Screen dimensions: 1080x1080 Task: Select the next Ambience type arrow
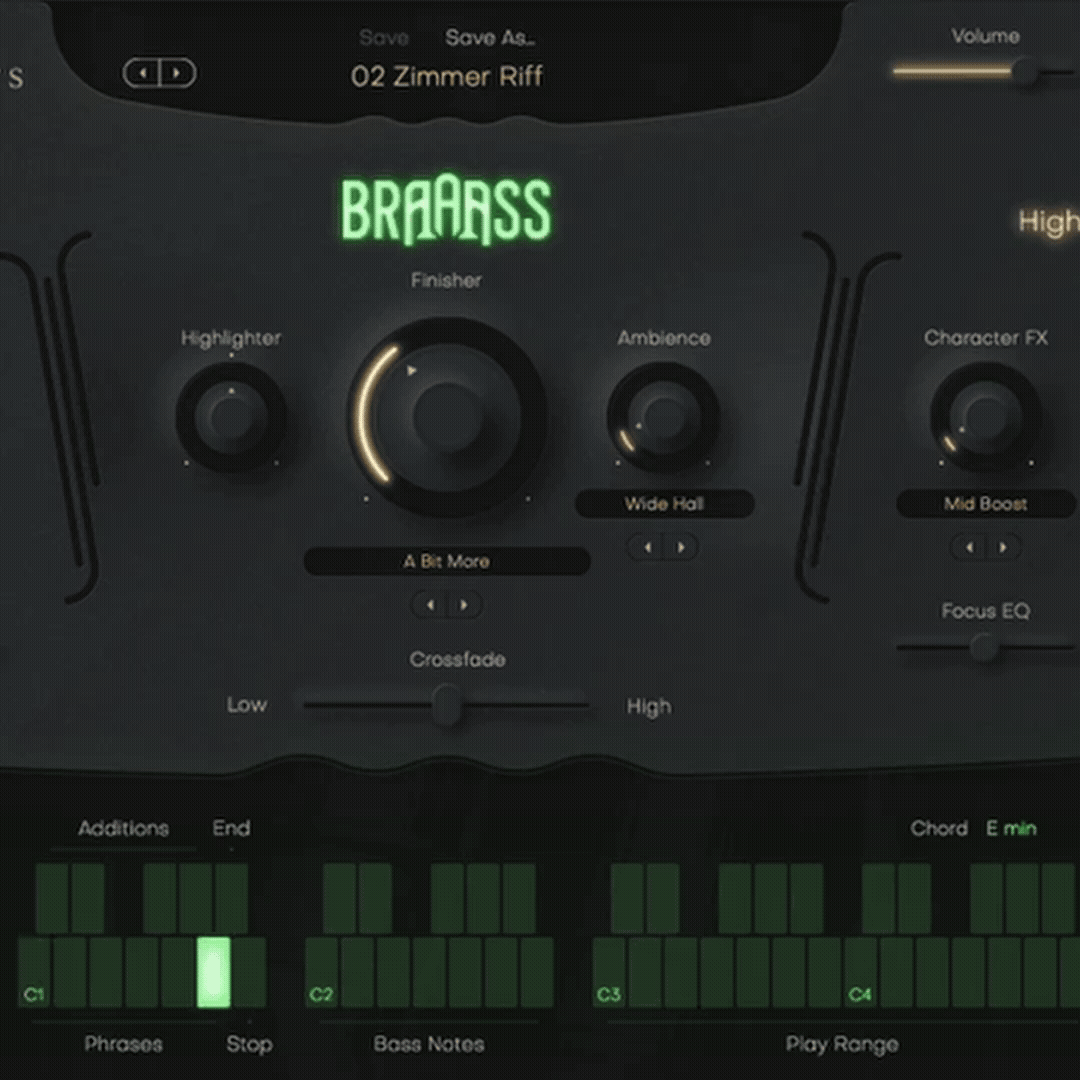681,548
